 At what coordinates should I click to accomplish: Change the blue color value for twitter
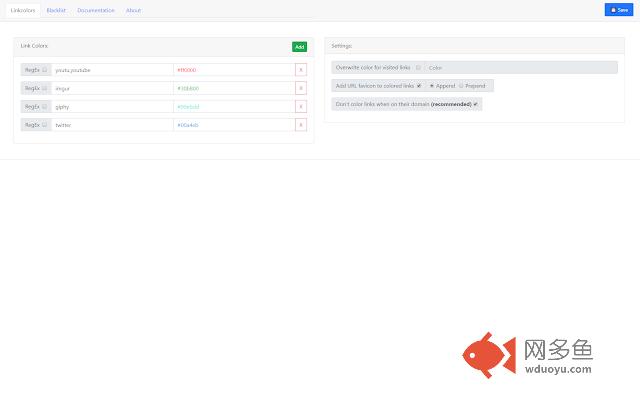[x=234, y=125]
